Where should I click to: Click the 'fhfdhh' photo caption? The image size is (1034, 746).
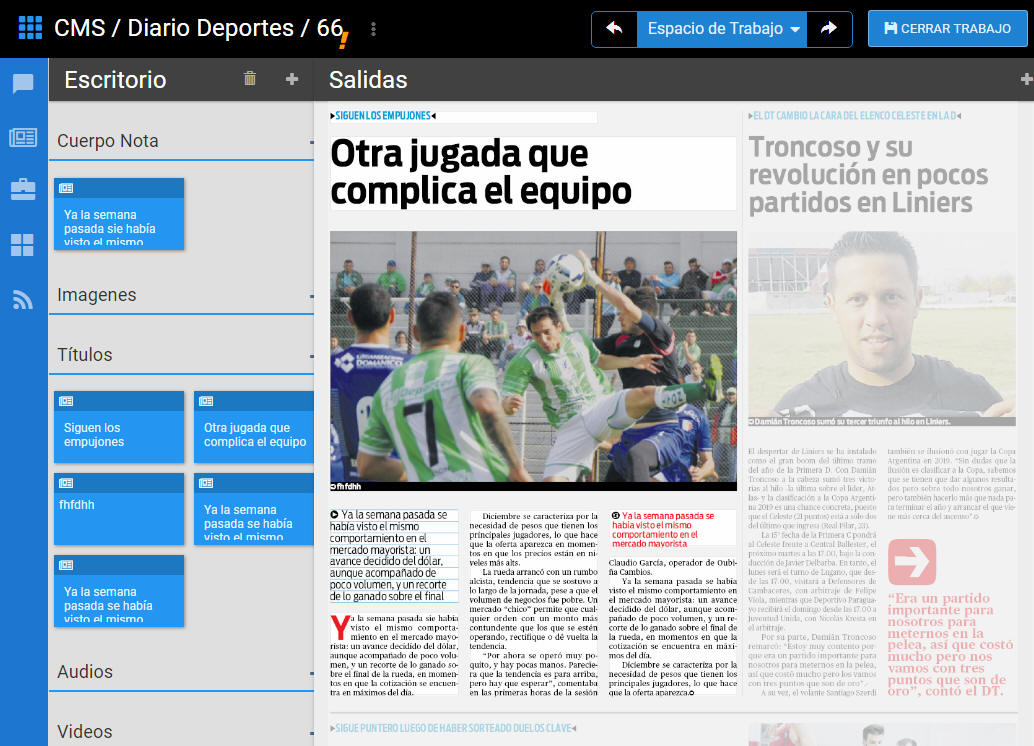346,487
